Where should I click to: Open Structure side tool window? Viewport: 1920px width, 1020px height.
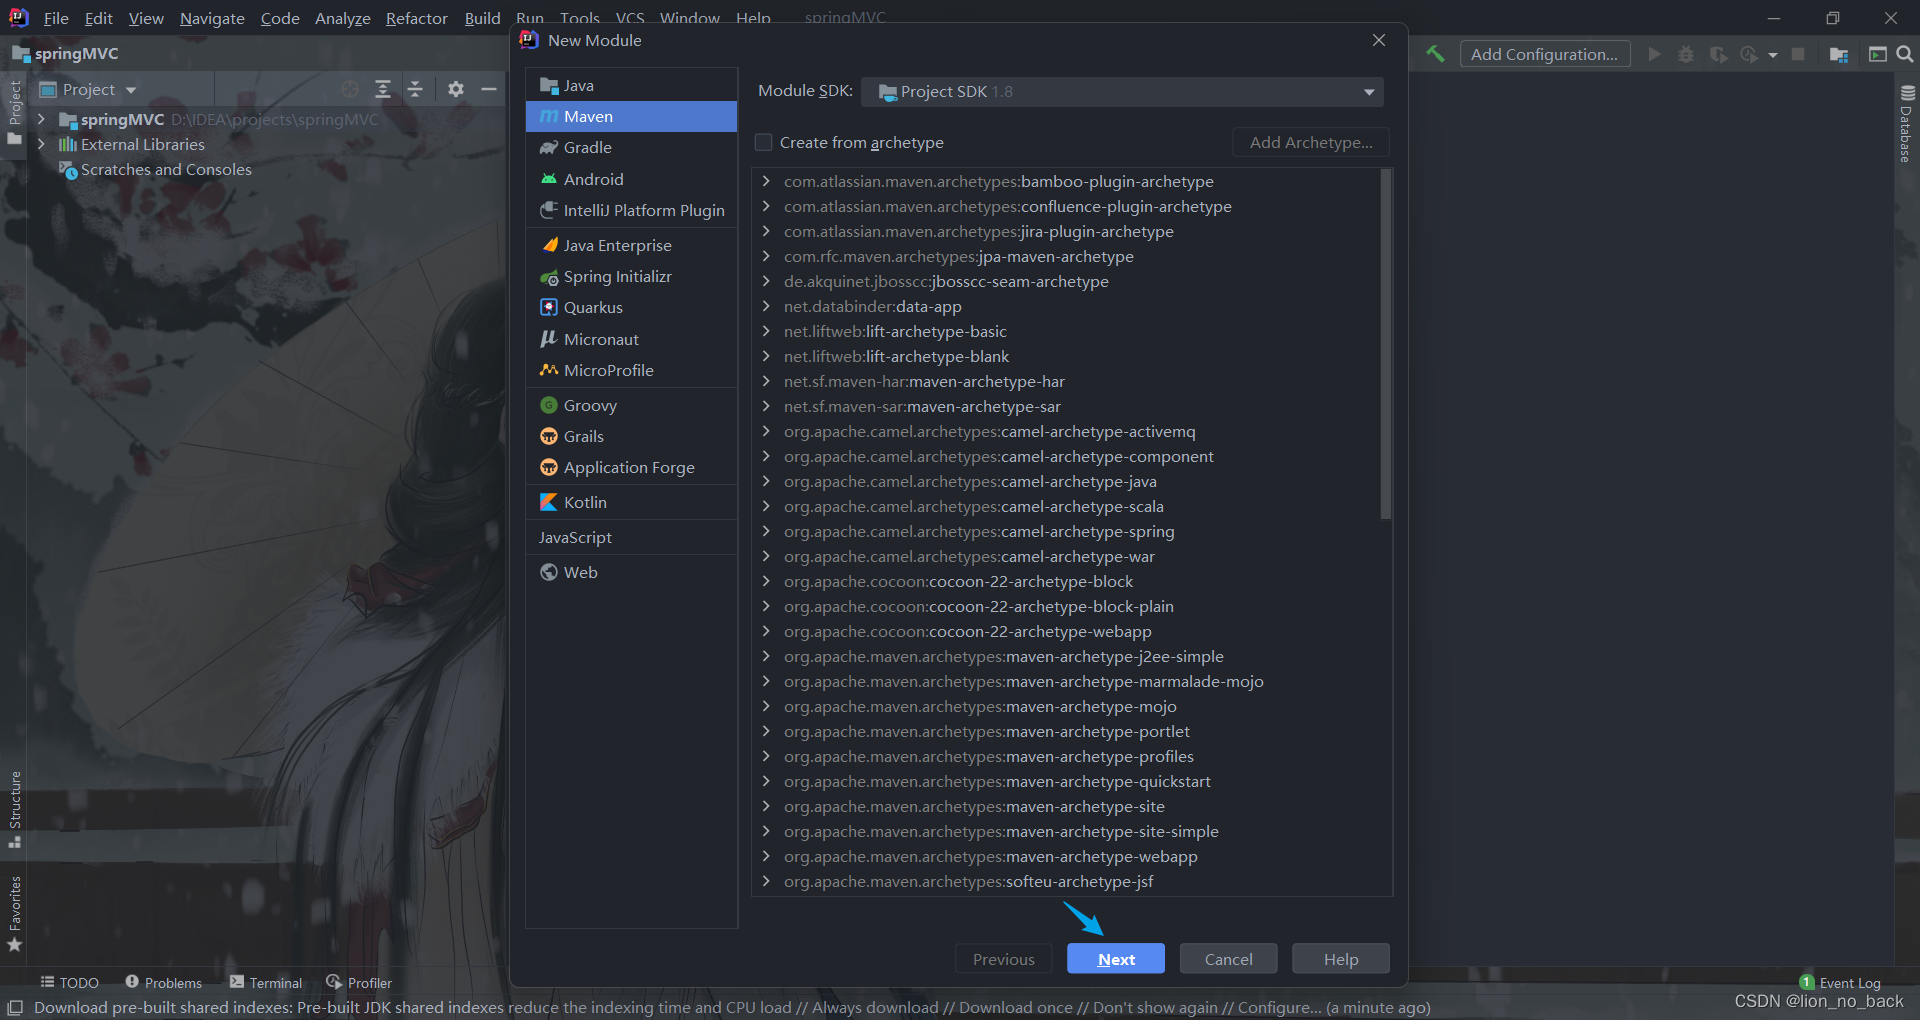14,809
